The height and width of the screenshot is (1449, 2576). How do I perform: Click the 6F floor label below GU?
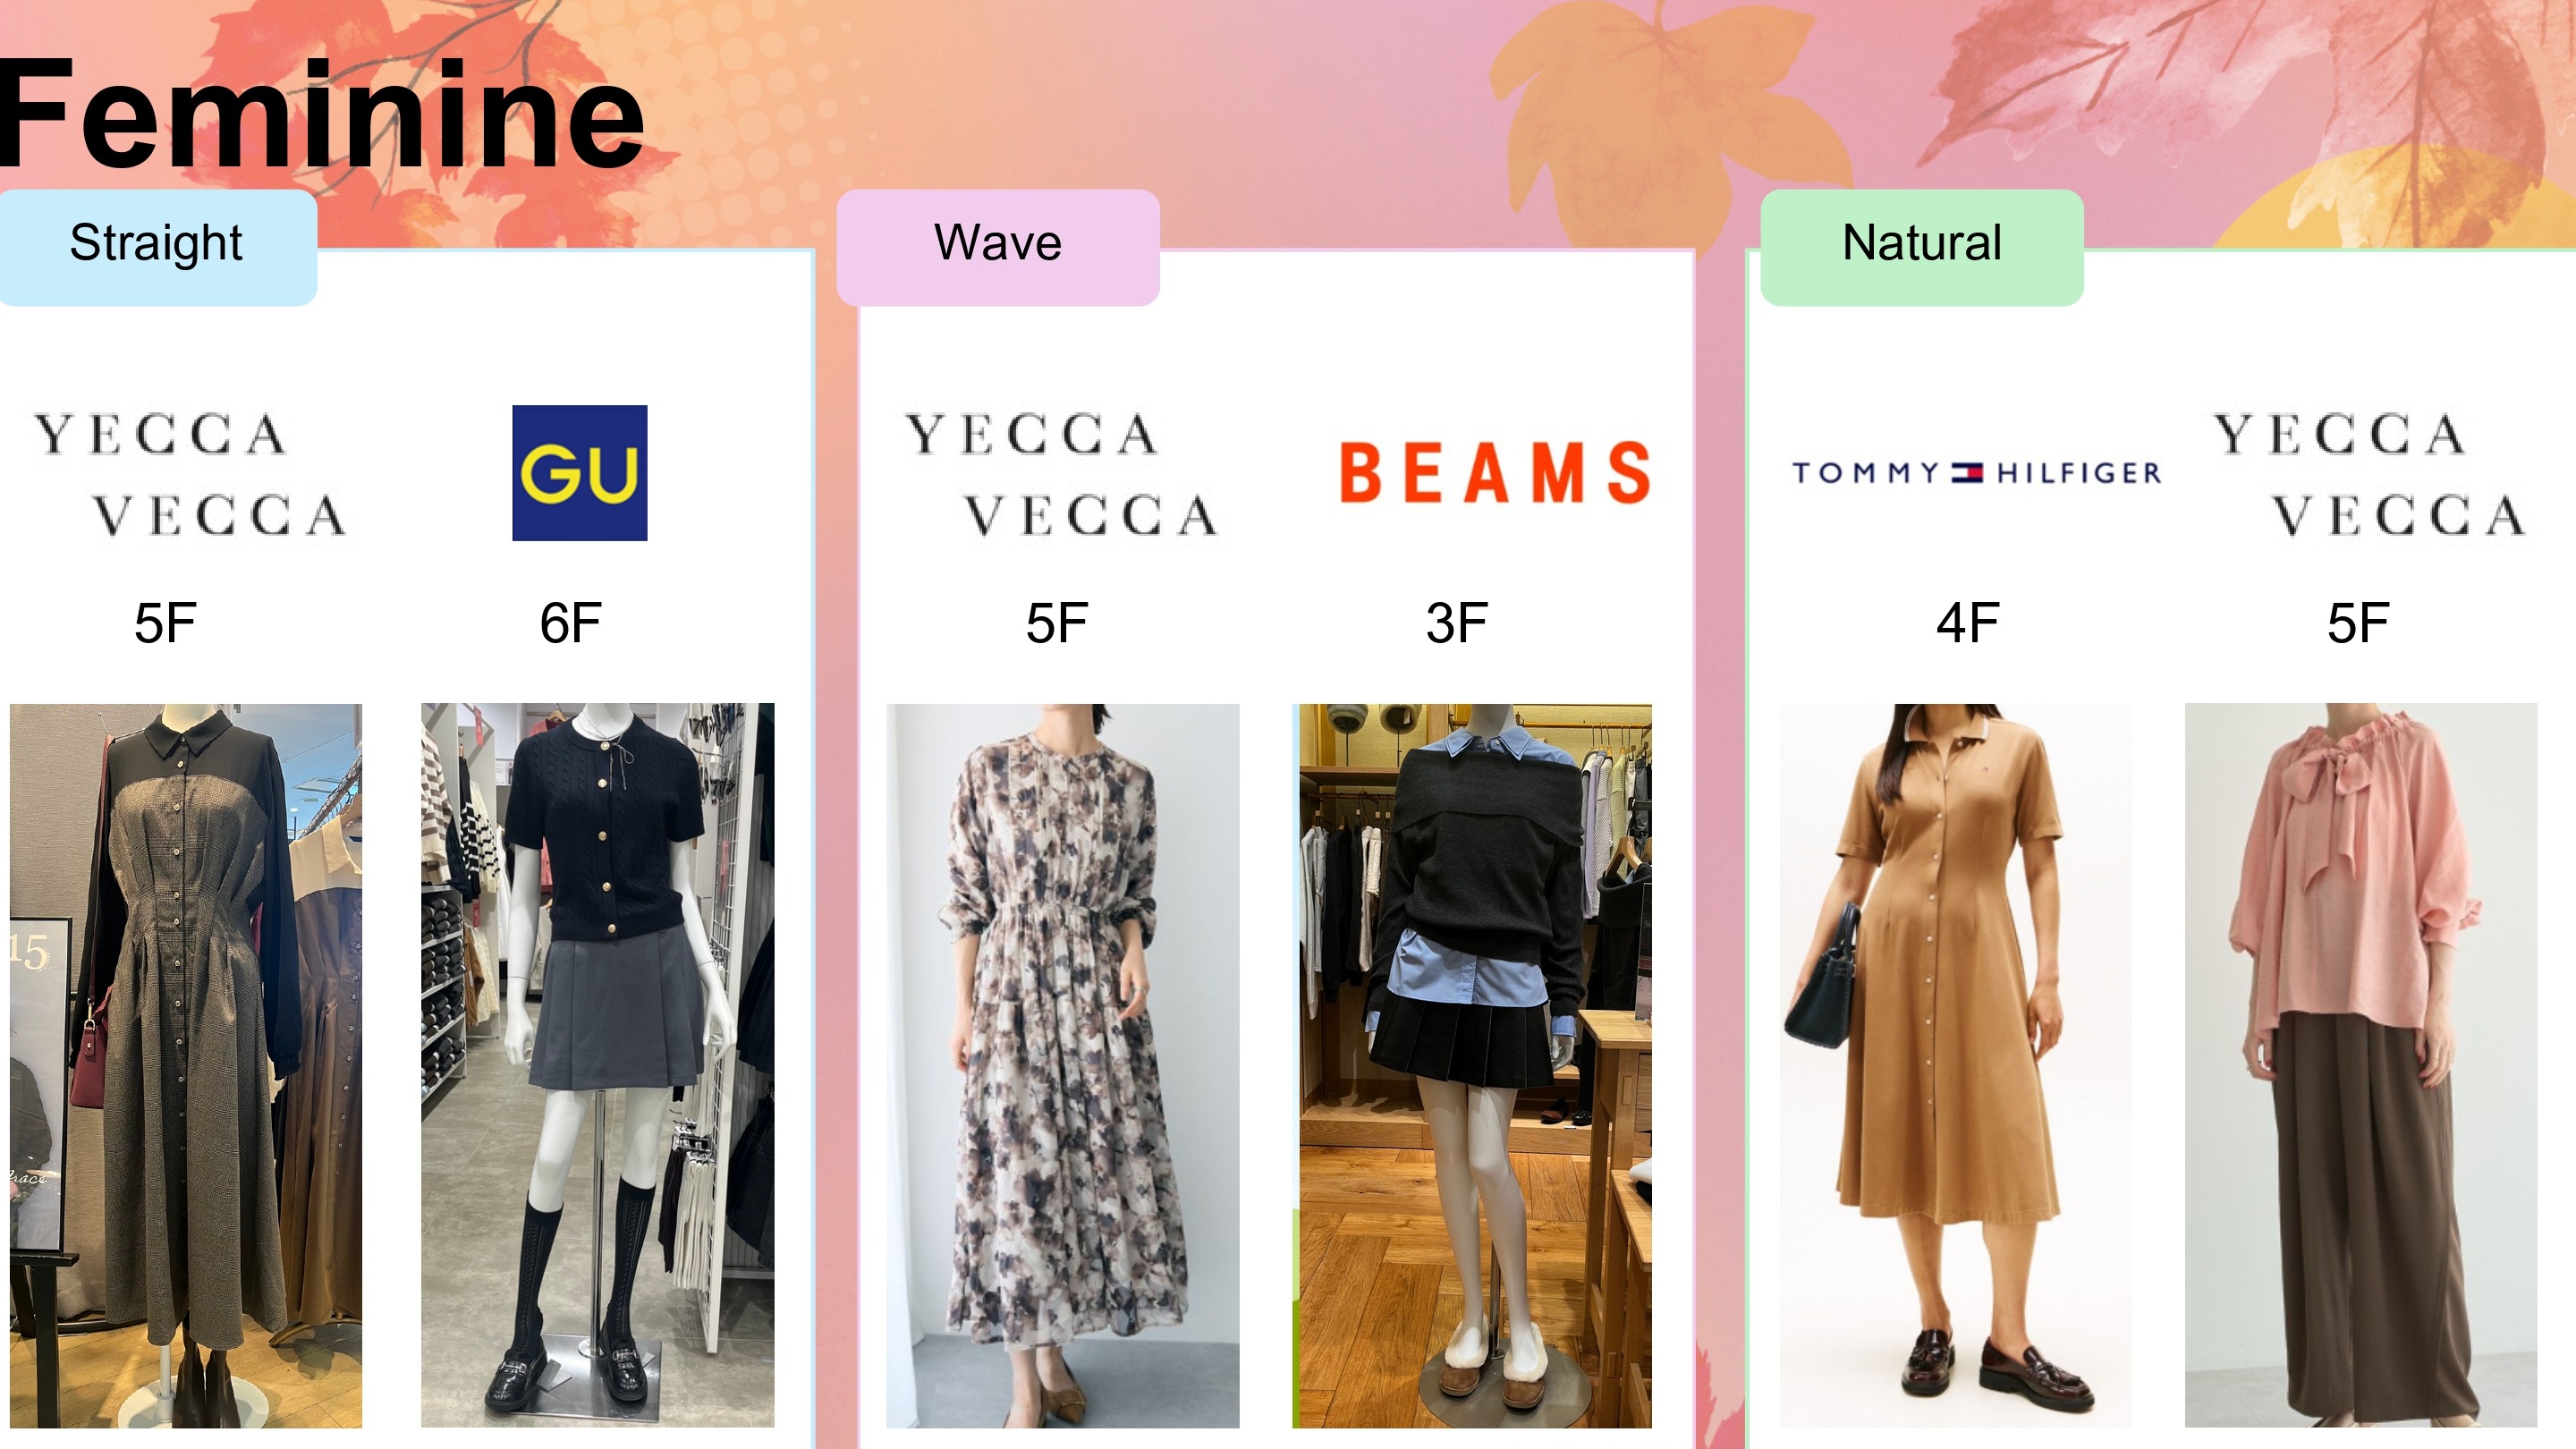(570, 624)
